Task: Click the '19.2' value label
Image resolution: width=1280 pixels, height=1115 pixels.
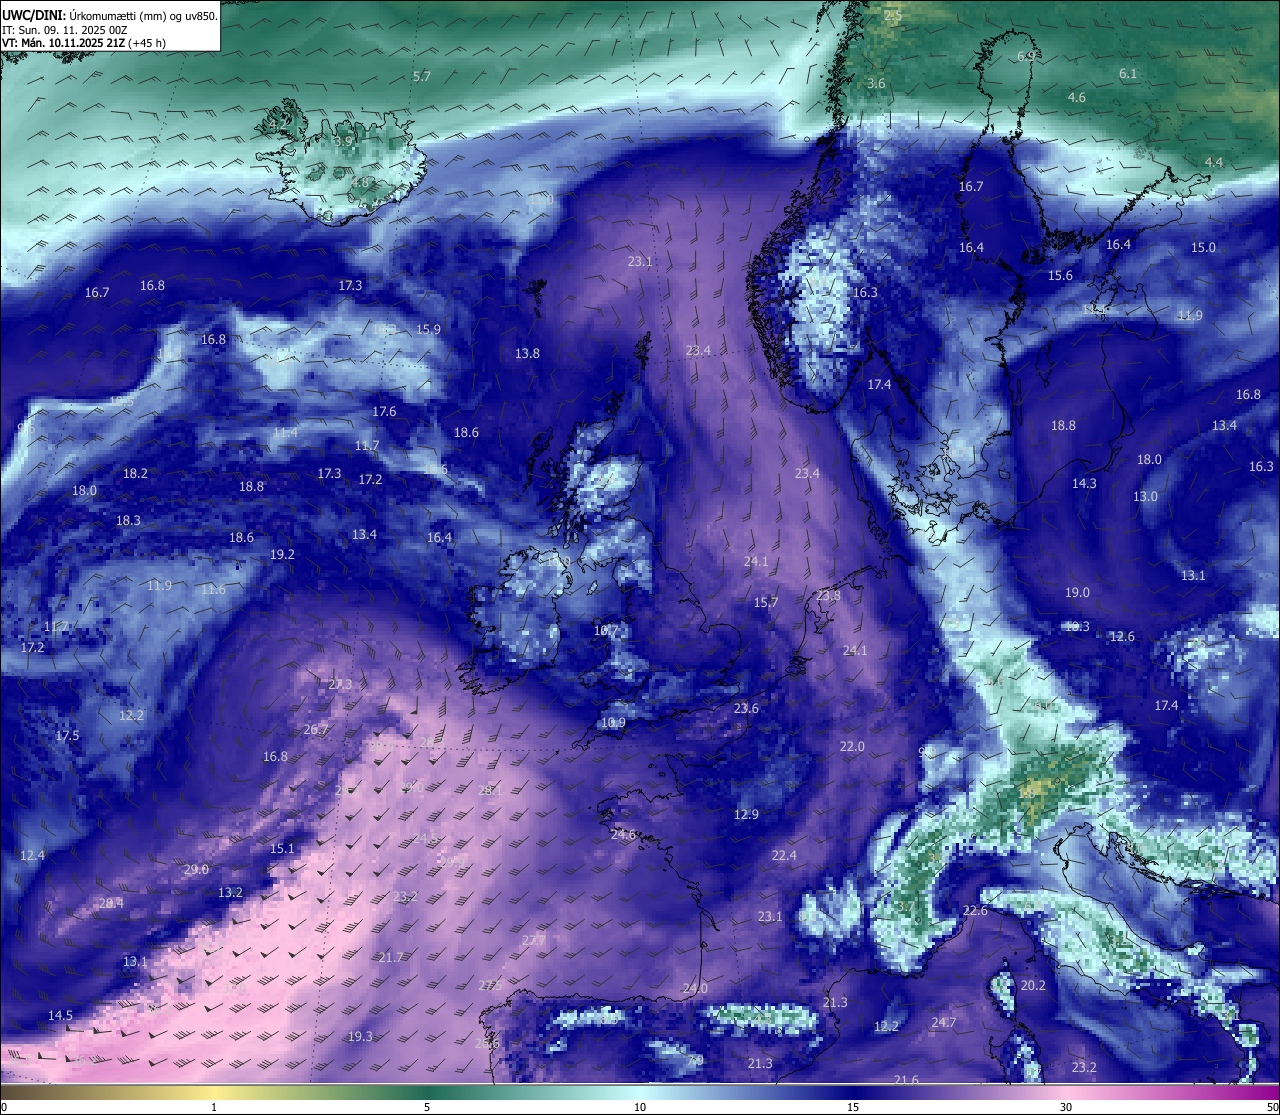Action: tap(282, 554)
